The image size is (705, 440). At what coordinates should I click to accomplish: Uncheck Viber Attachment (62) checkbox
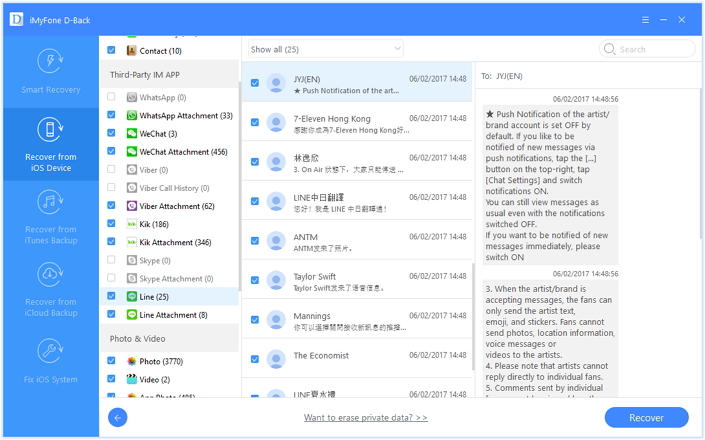(111, 205)
